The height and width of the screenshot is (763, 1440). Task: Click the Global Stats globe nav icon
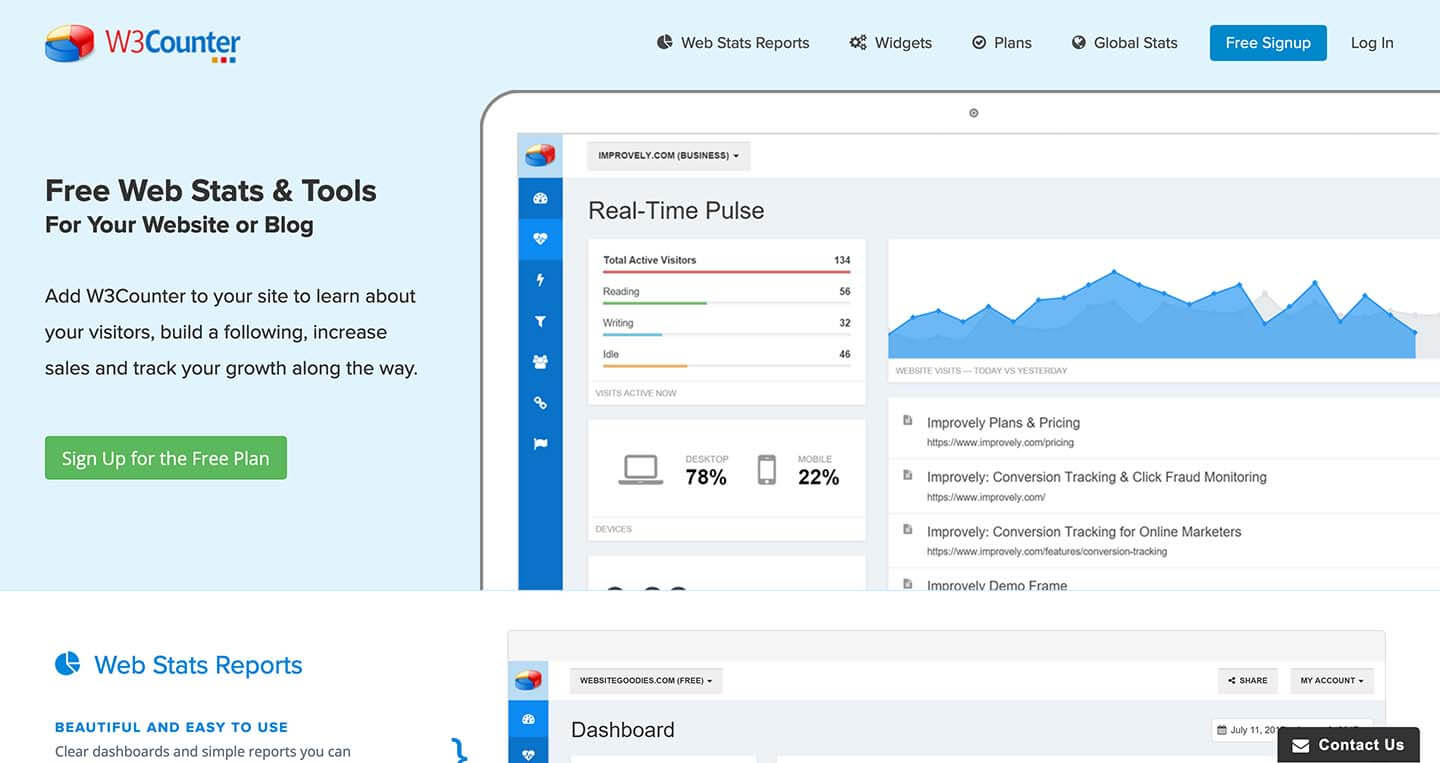click(x=1078, y=43)
